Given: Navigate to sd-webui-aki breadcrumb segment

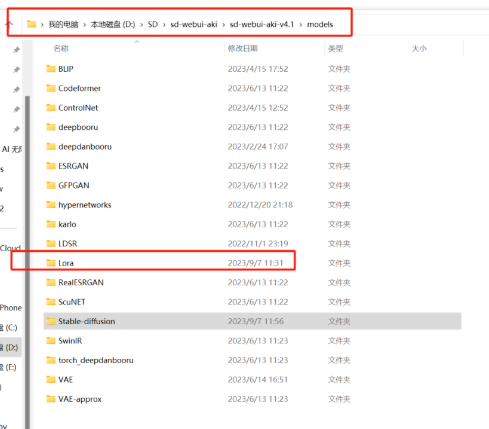Looking at the screenshot, I should (194, 24).
